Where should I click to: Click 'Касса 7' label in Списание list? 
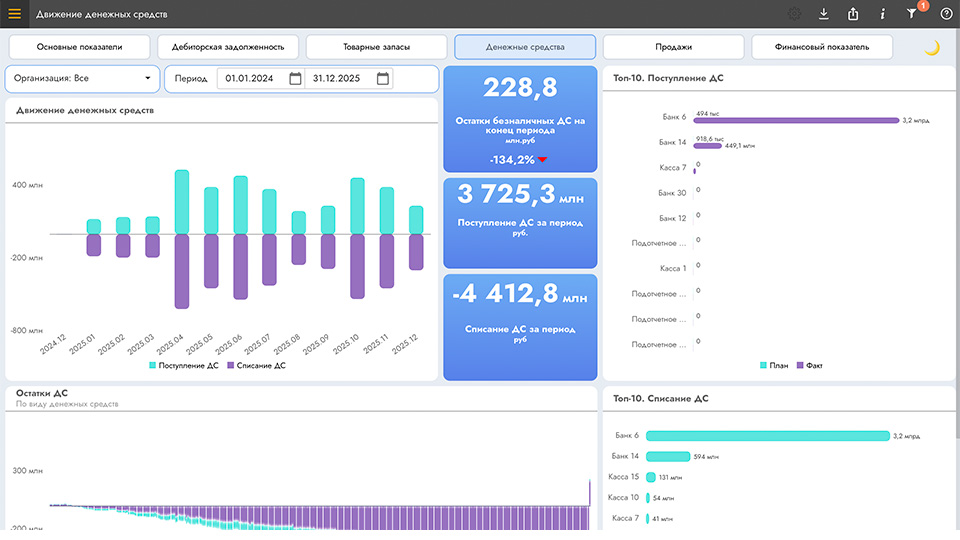pyautogui.click(x=625, y=519)
